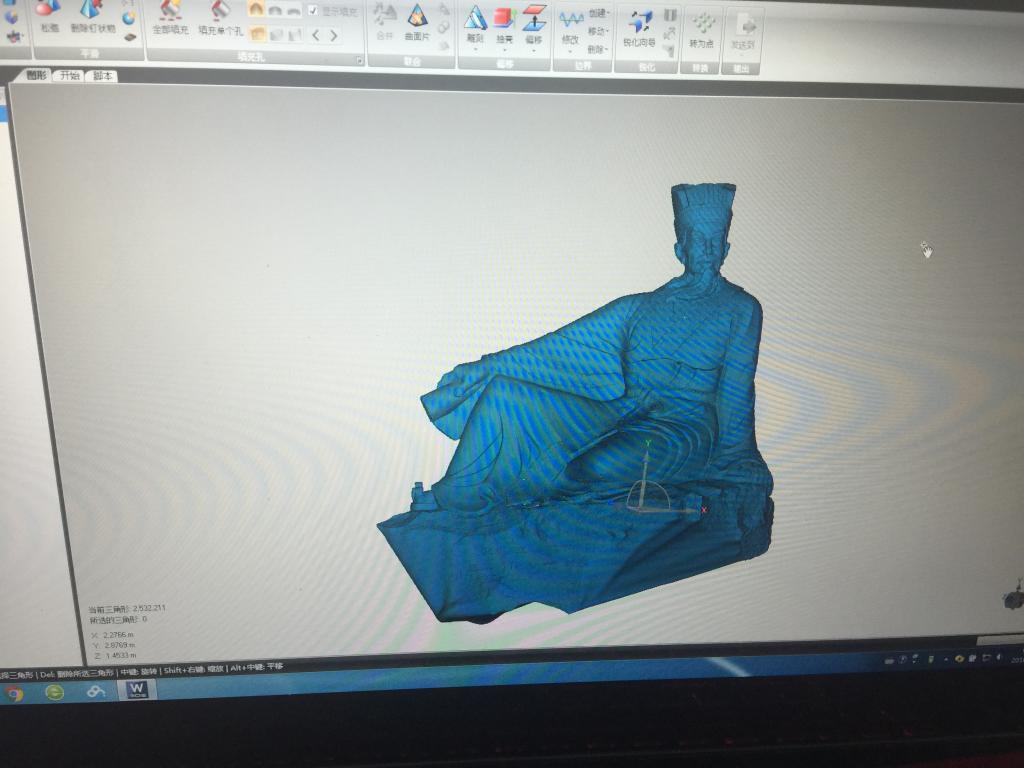
Task: Click the previous hole arrow button
Action: [x=316, y=35]
